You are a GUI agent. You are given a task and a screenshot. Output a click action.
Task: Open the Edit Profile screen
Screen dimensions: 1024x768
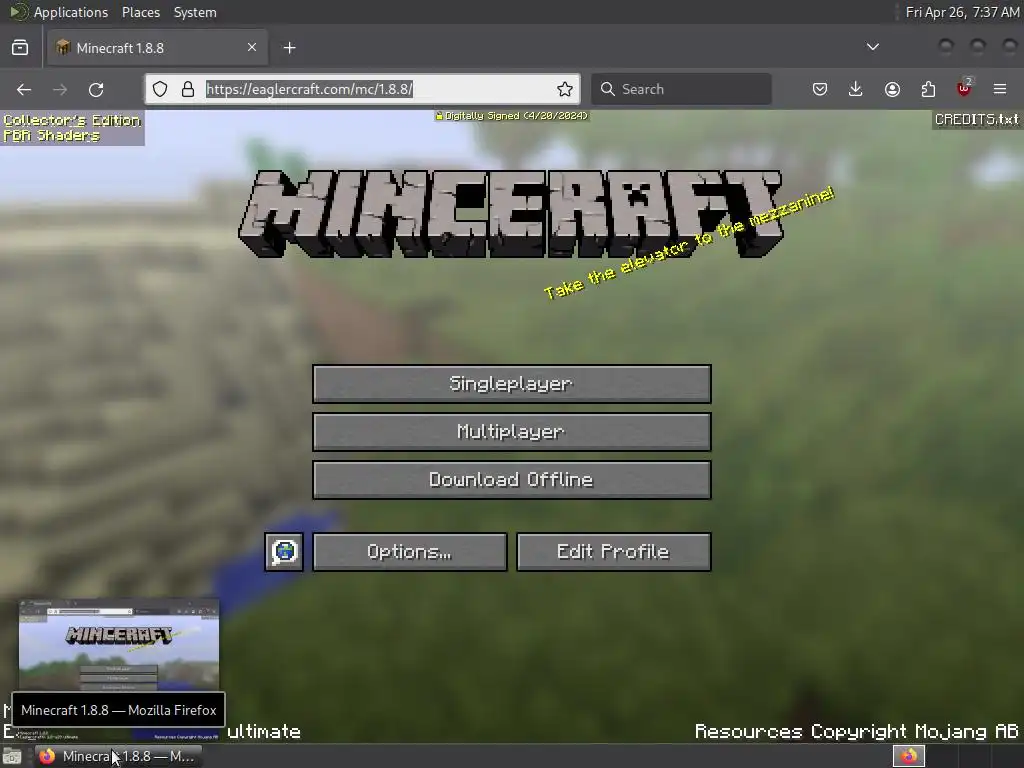point(613,552)
